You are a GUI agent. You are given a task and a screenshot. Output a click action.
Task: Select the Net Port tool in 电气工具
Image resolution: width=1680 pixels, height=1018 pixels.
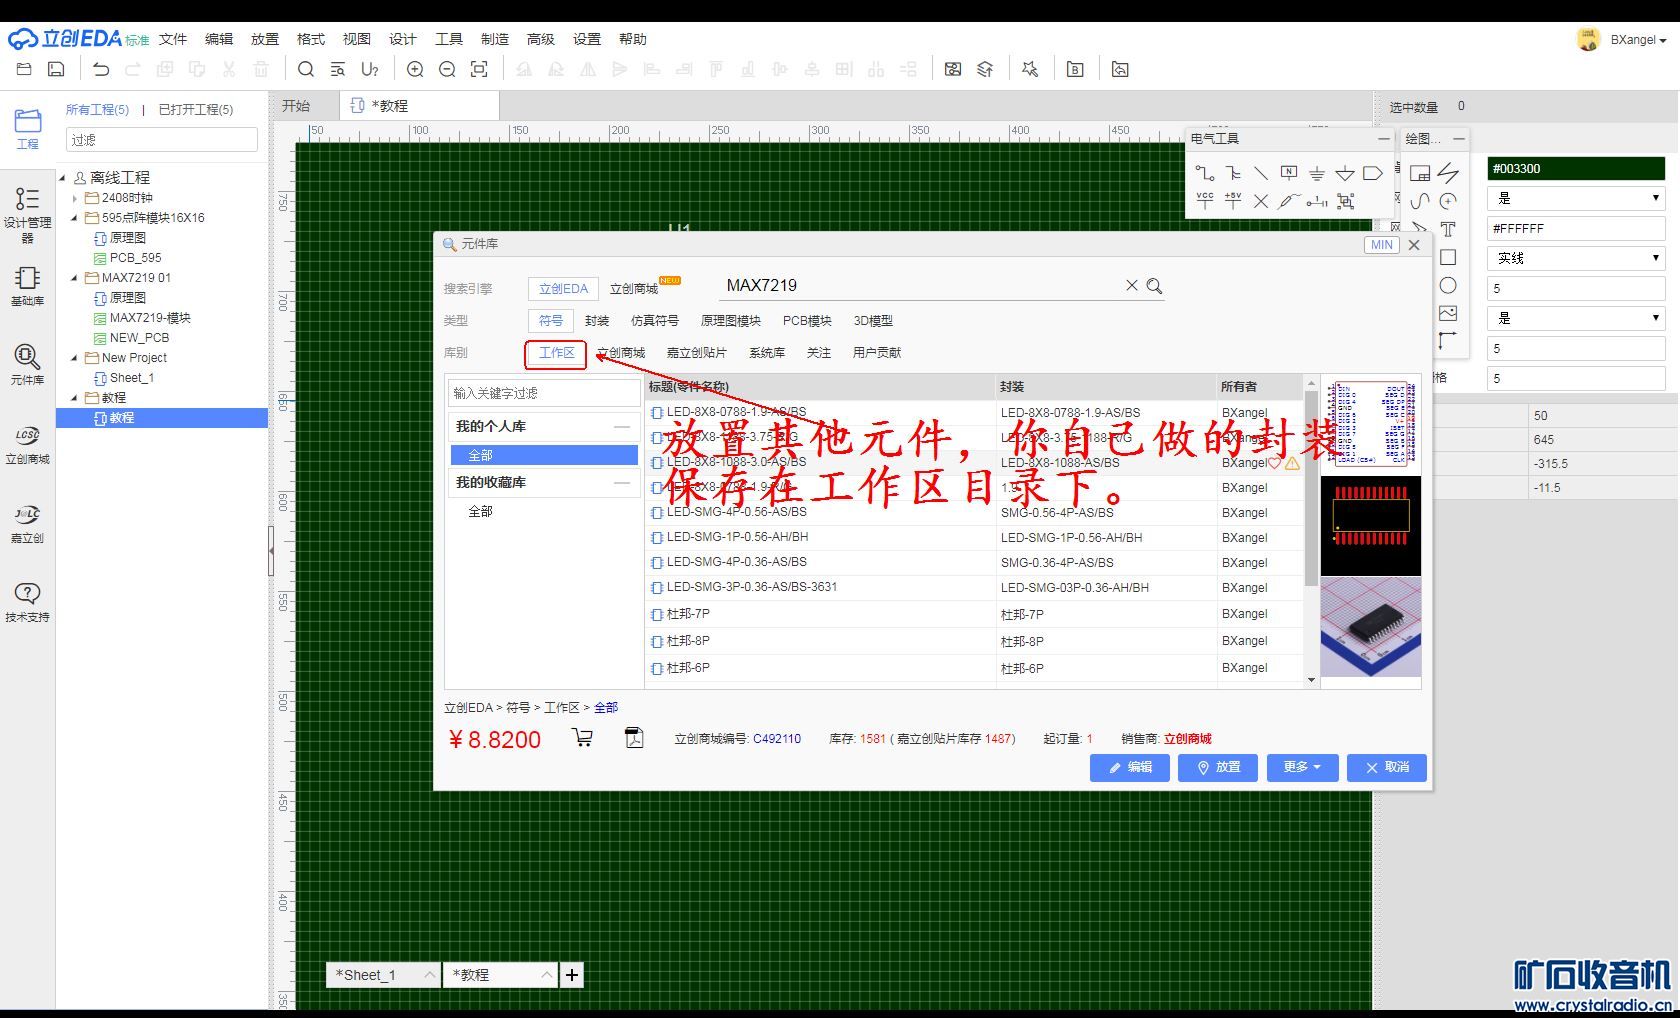pos(1373,173)
